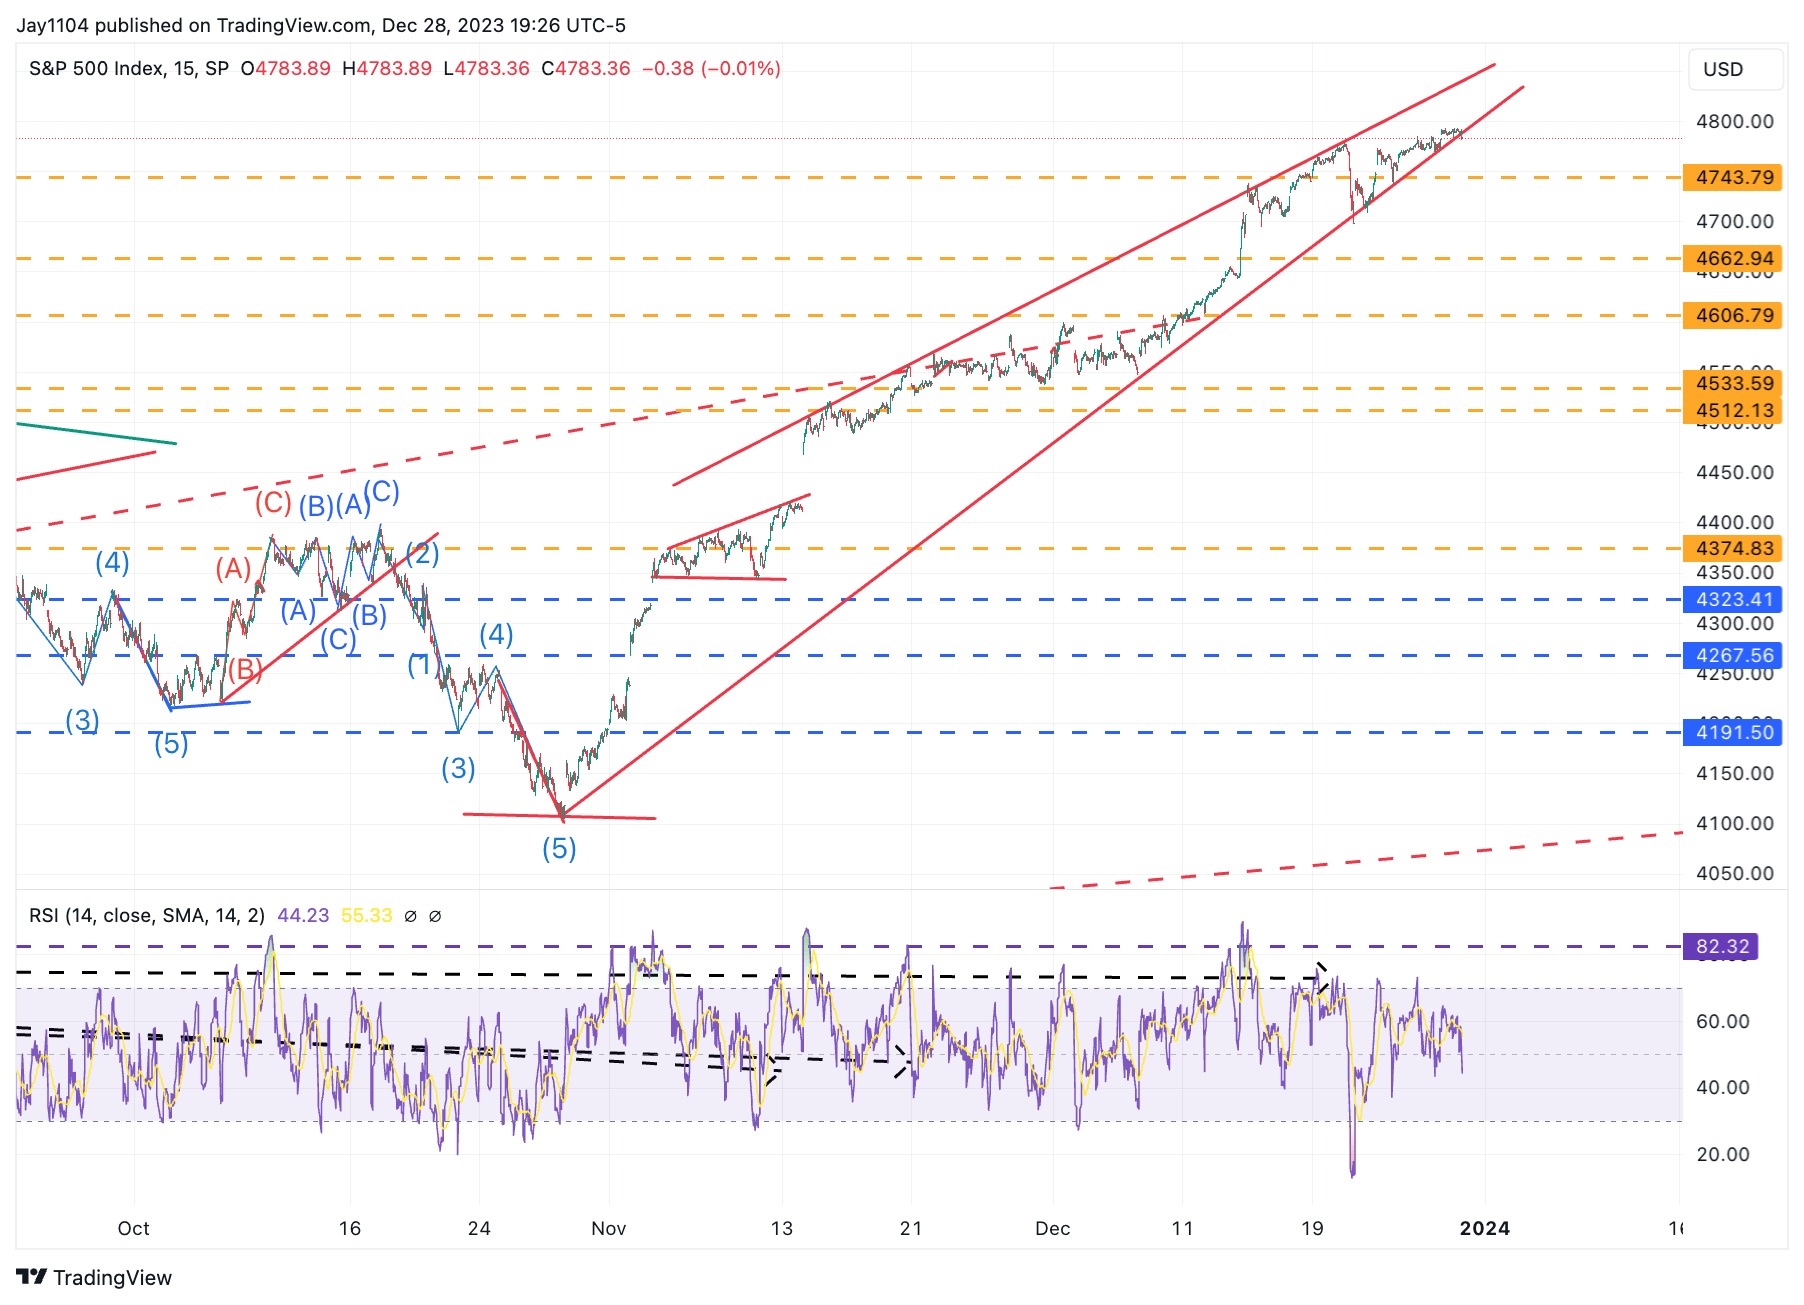Click the Oct label on time axis
1804x1305 pixels.
pos(133,1228)
